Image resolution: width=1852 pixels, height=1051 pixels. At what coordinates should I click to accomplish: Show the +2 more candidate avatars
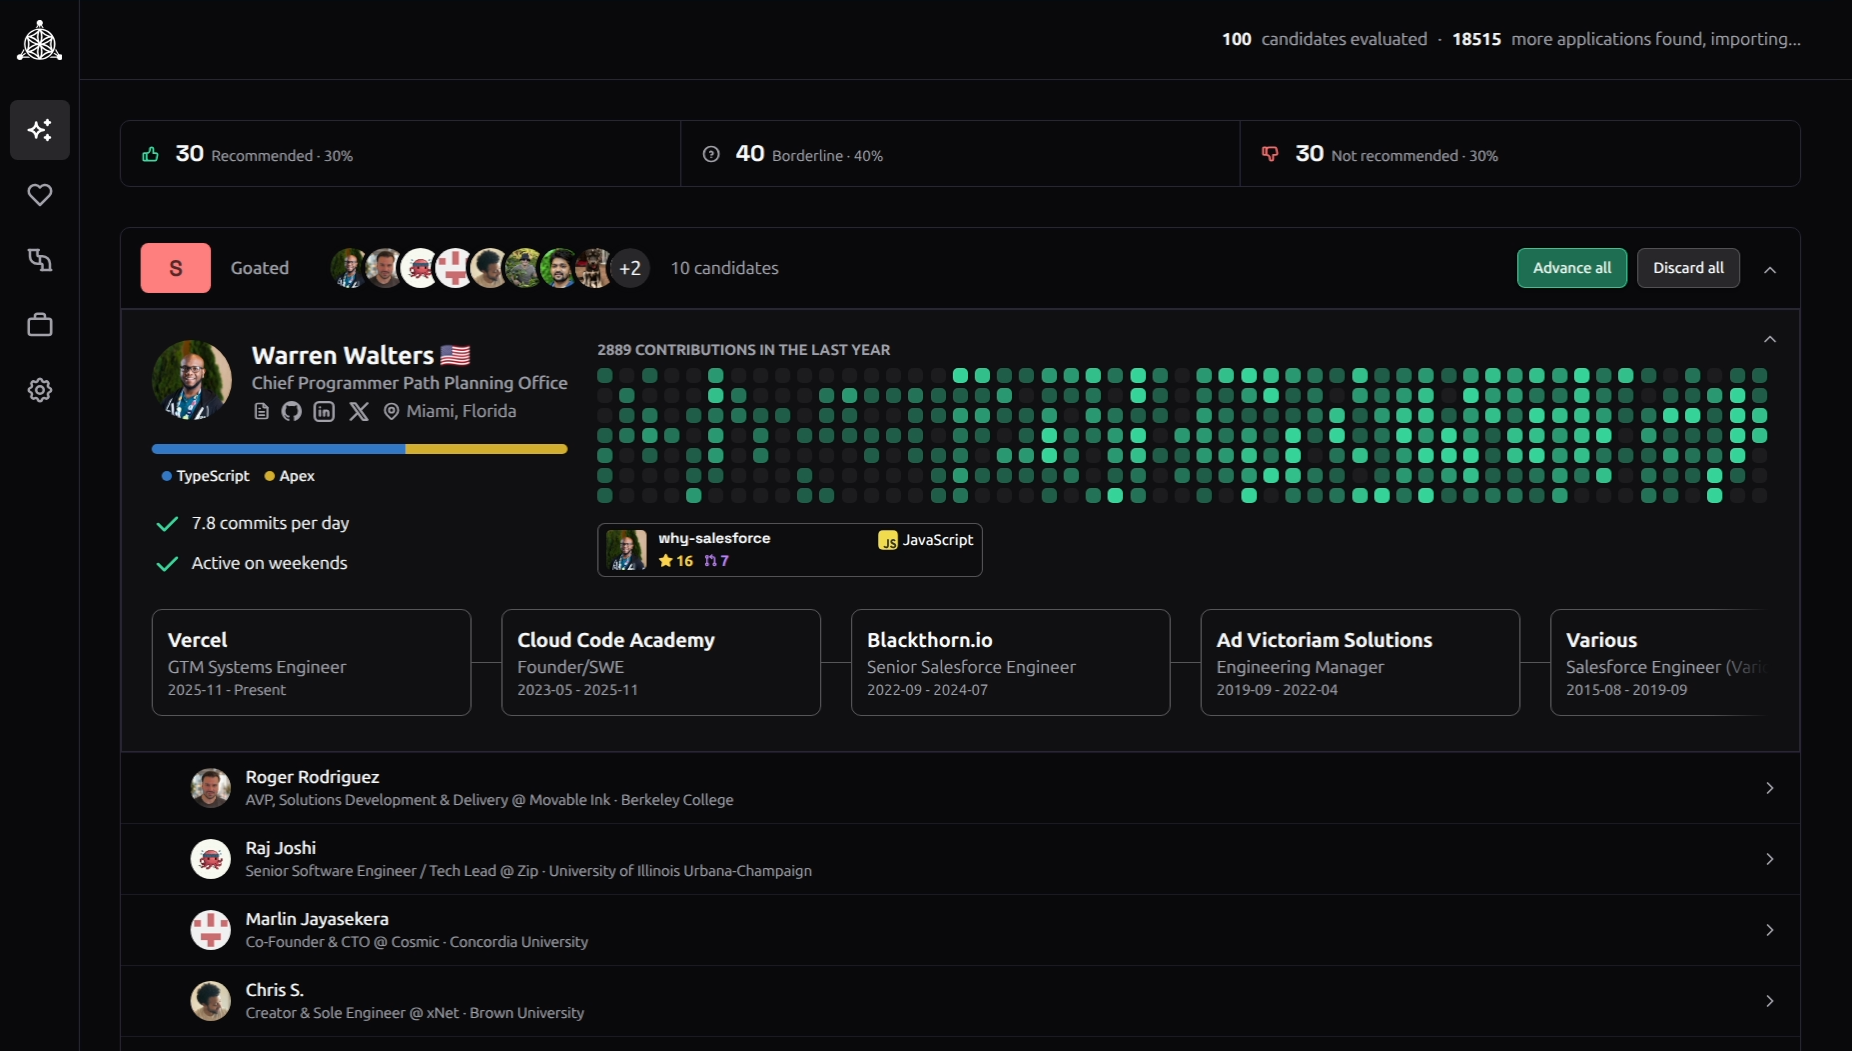coord(630,268)
